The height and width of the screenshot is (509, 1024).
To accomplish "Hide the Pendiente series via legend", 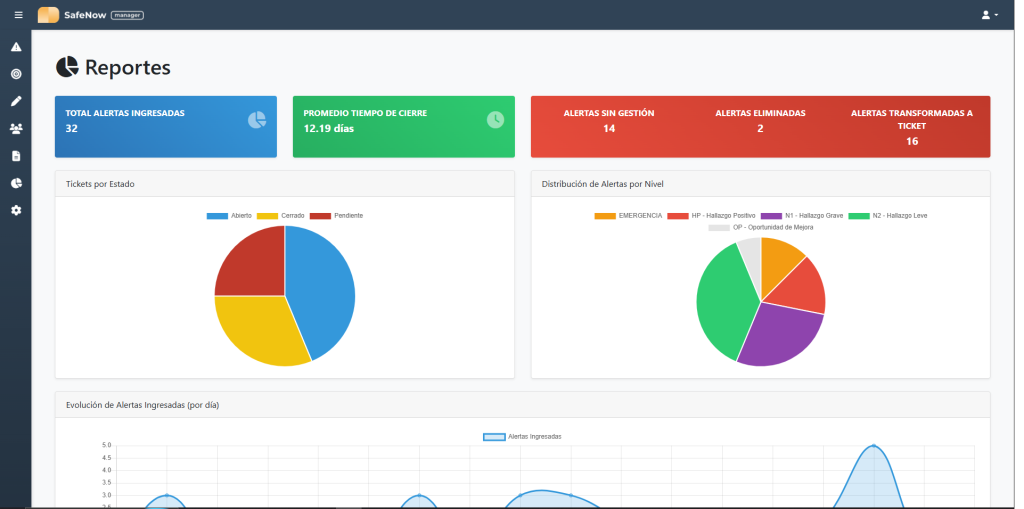I will (336, 216).
